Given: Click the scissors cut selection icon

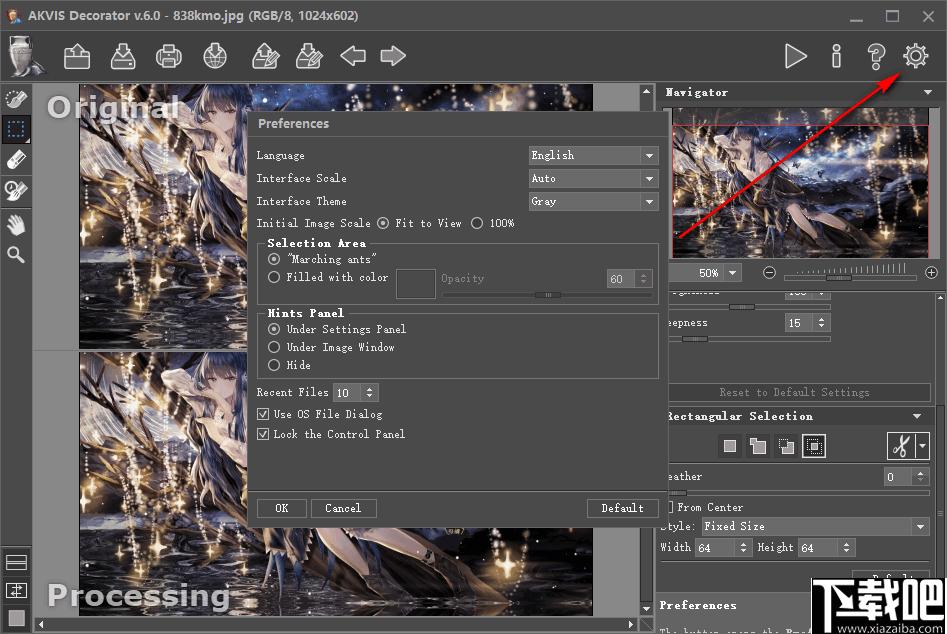Looking at the screenshot, I should click(901, 447).
